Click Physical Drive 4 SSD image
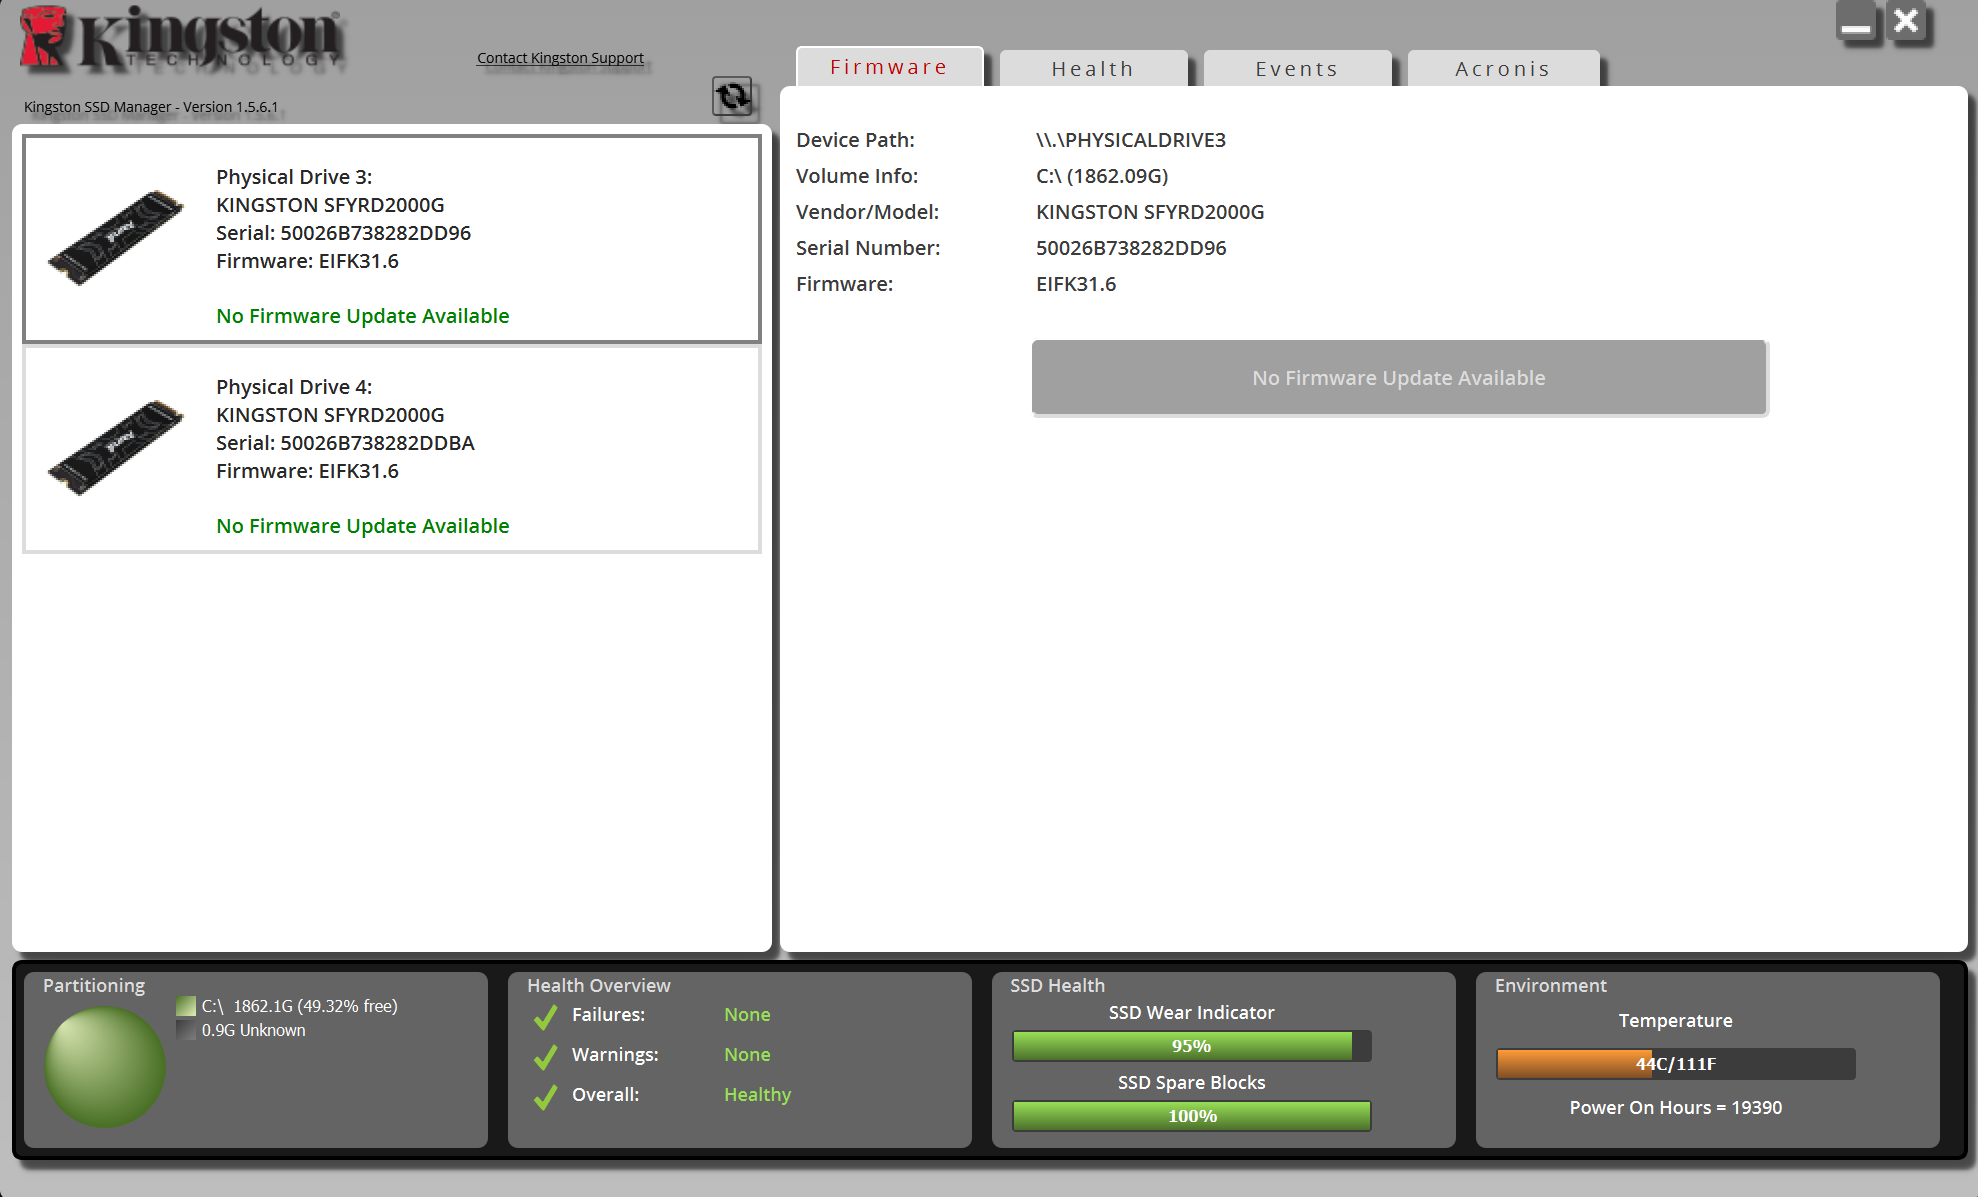The width and height of the screenshot is (1978, 1197). pyautogui.click(x=115, y=448)
